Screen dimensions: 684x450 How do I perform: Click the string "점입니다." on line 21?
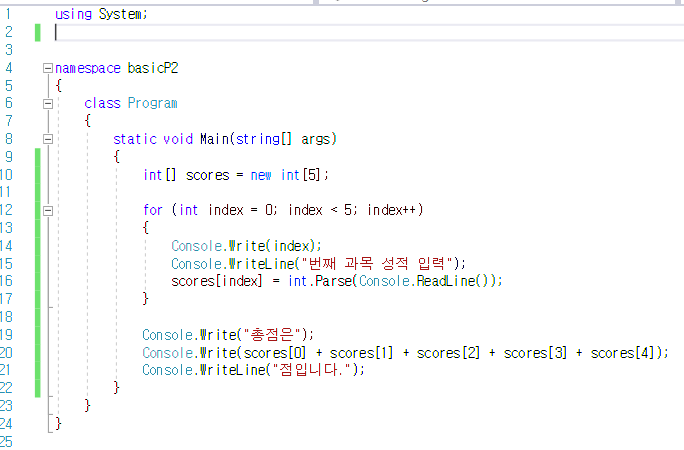(x=312, y=370)
